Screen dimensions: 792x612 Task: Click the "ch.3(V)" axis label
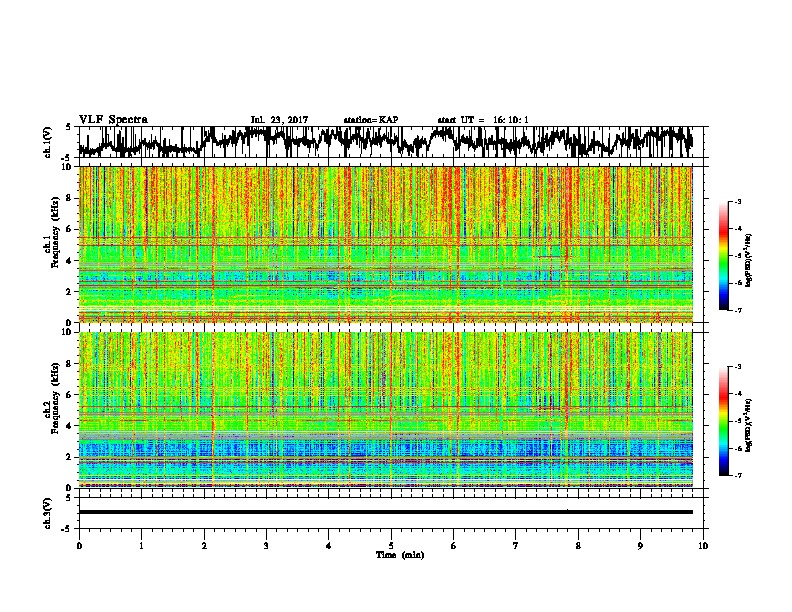coord(47,513)
